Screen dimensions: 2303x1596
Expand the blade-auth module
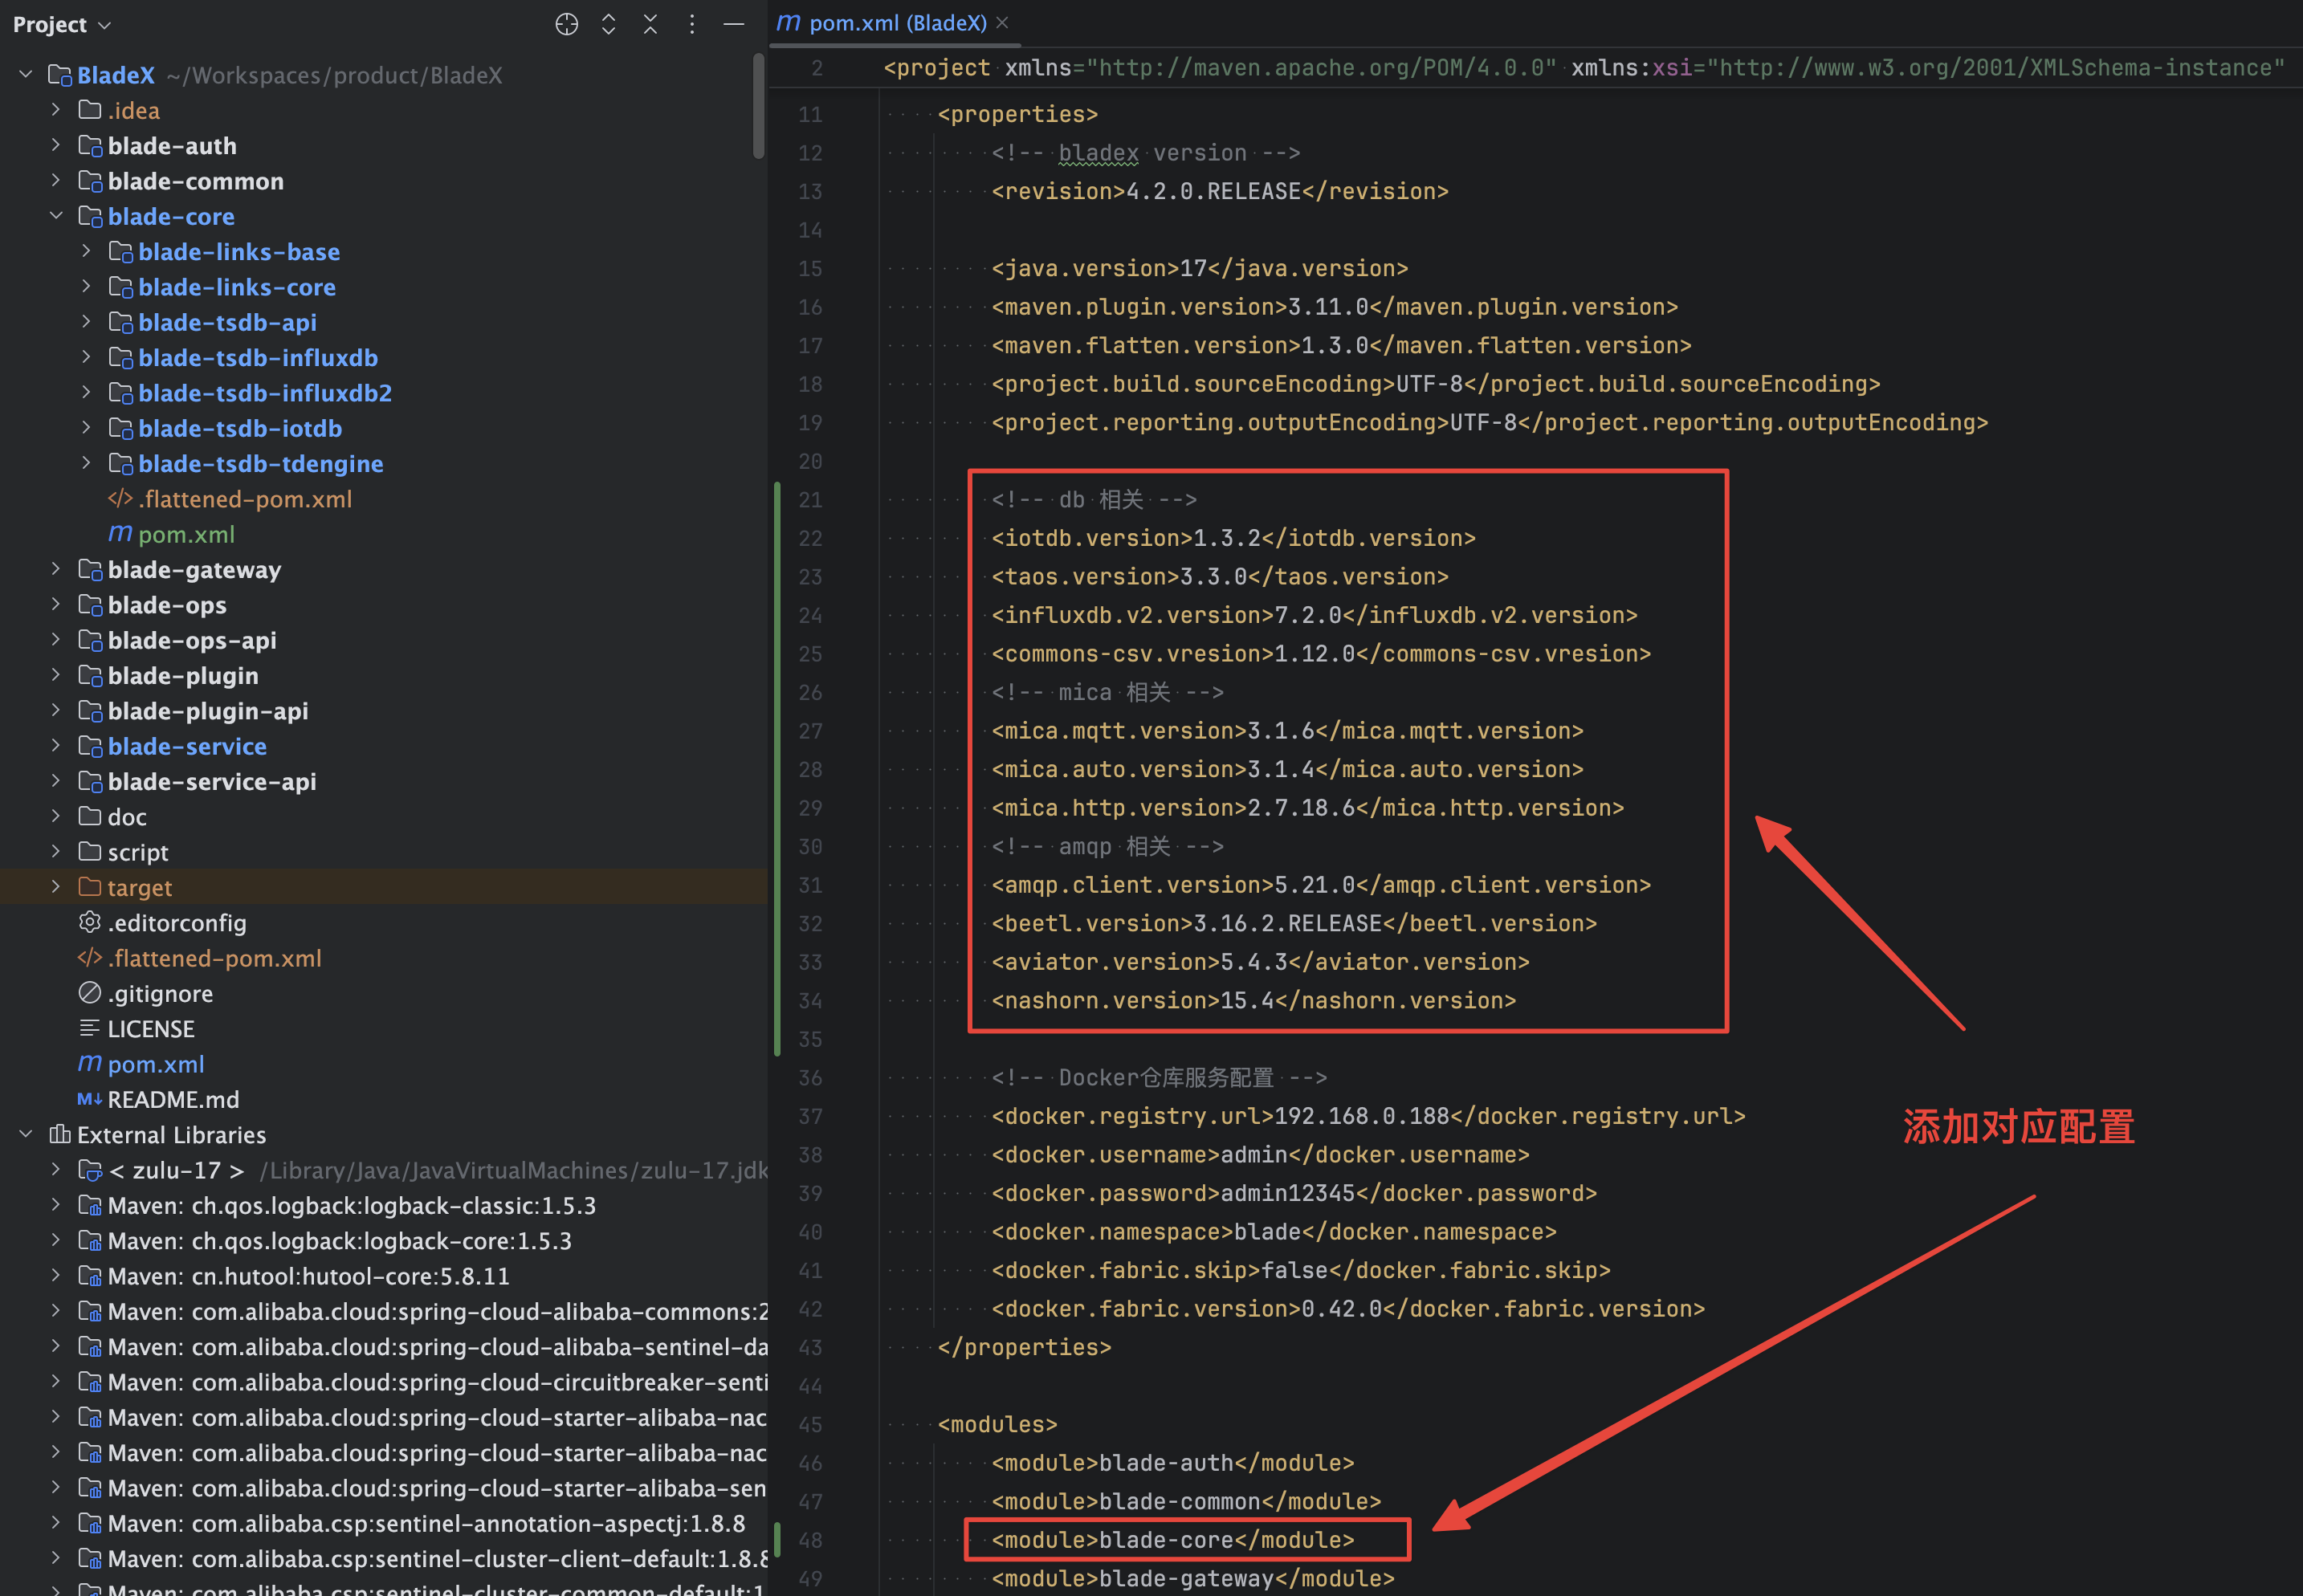56,145
